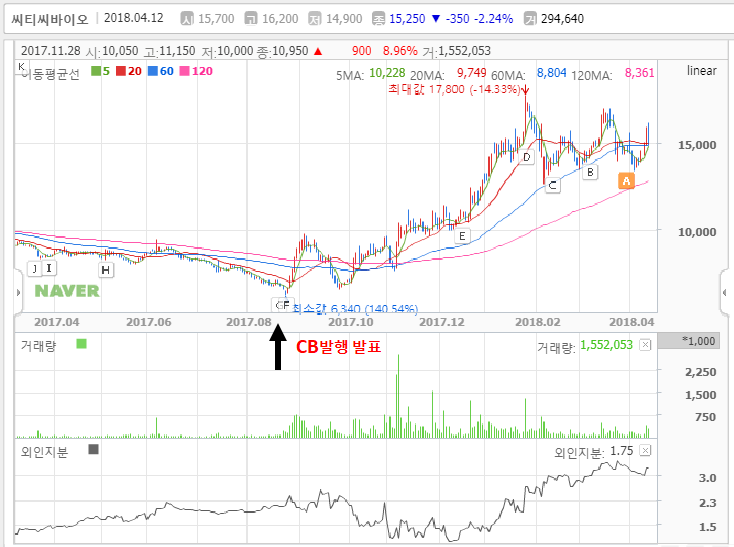The image size is (734, 547).
Task: Click the 15,000 price axis label
Action: coord(697,145)
